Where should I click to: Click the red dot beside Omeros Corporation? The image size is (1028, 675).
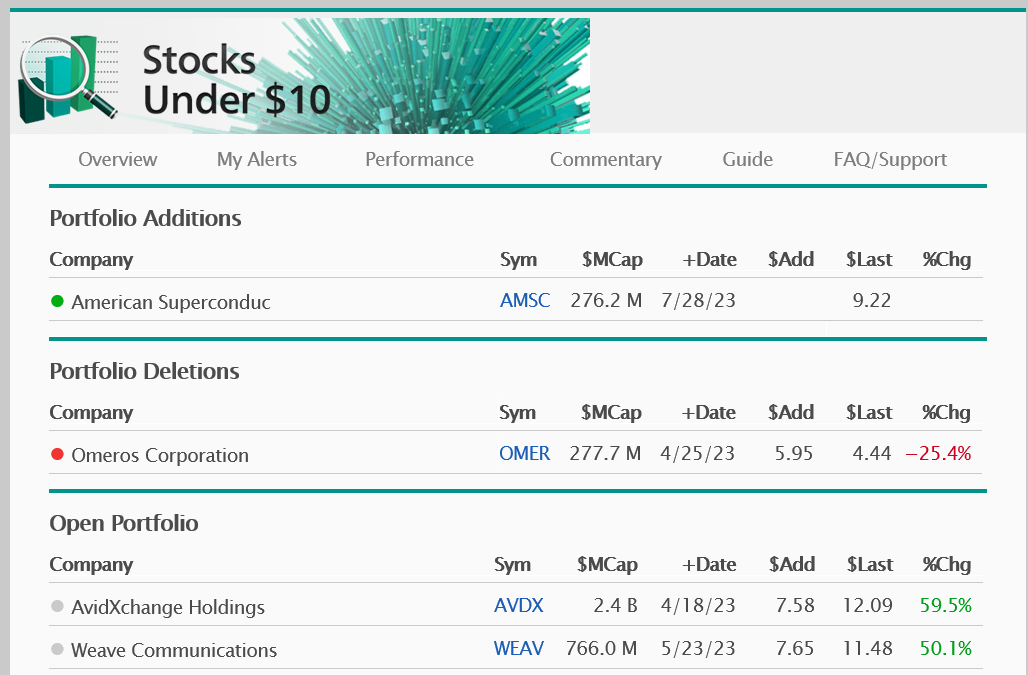57,453
